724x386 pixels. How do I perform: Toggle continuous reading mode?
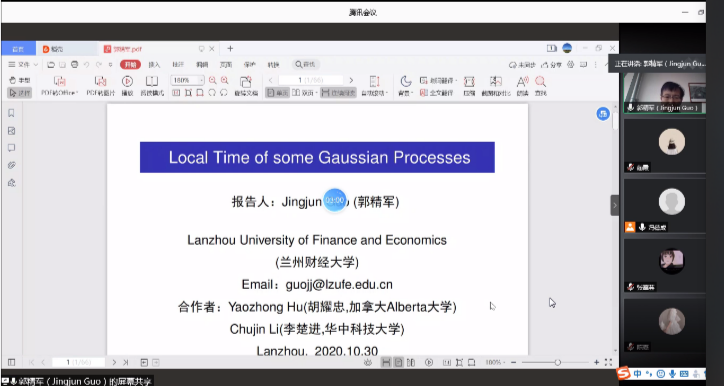(338, 93)
